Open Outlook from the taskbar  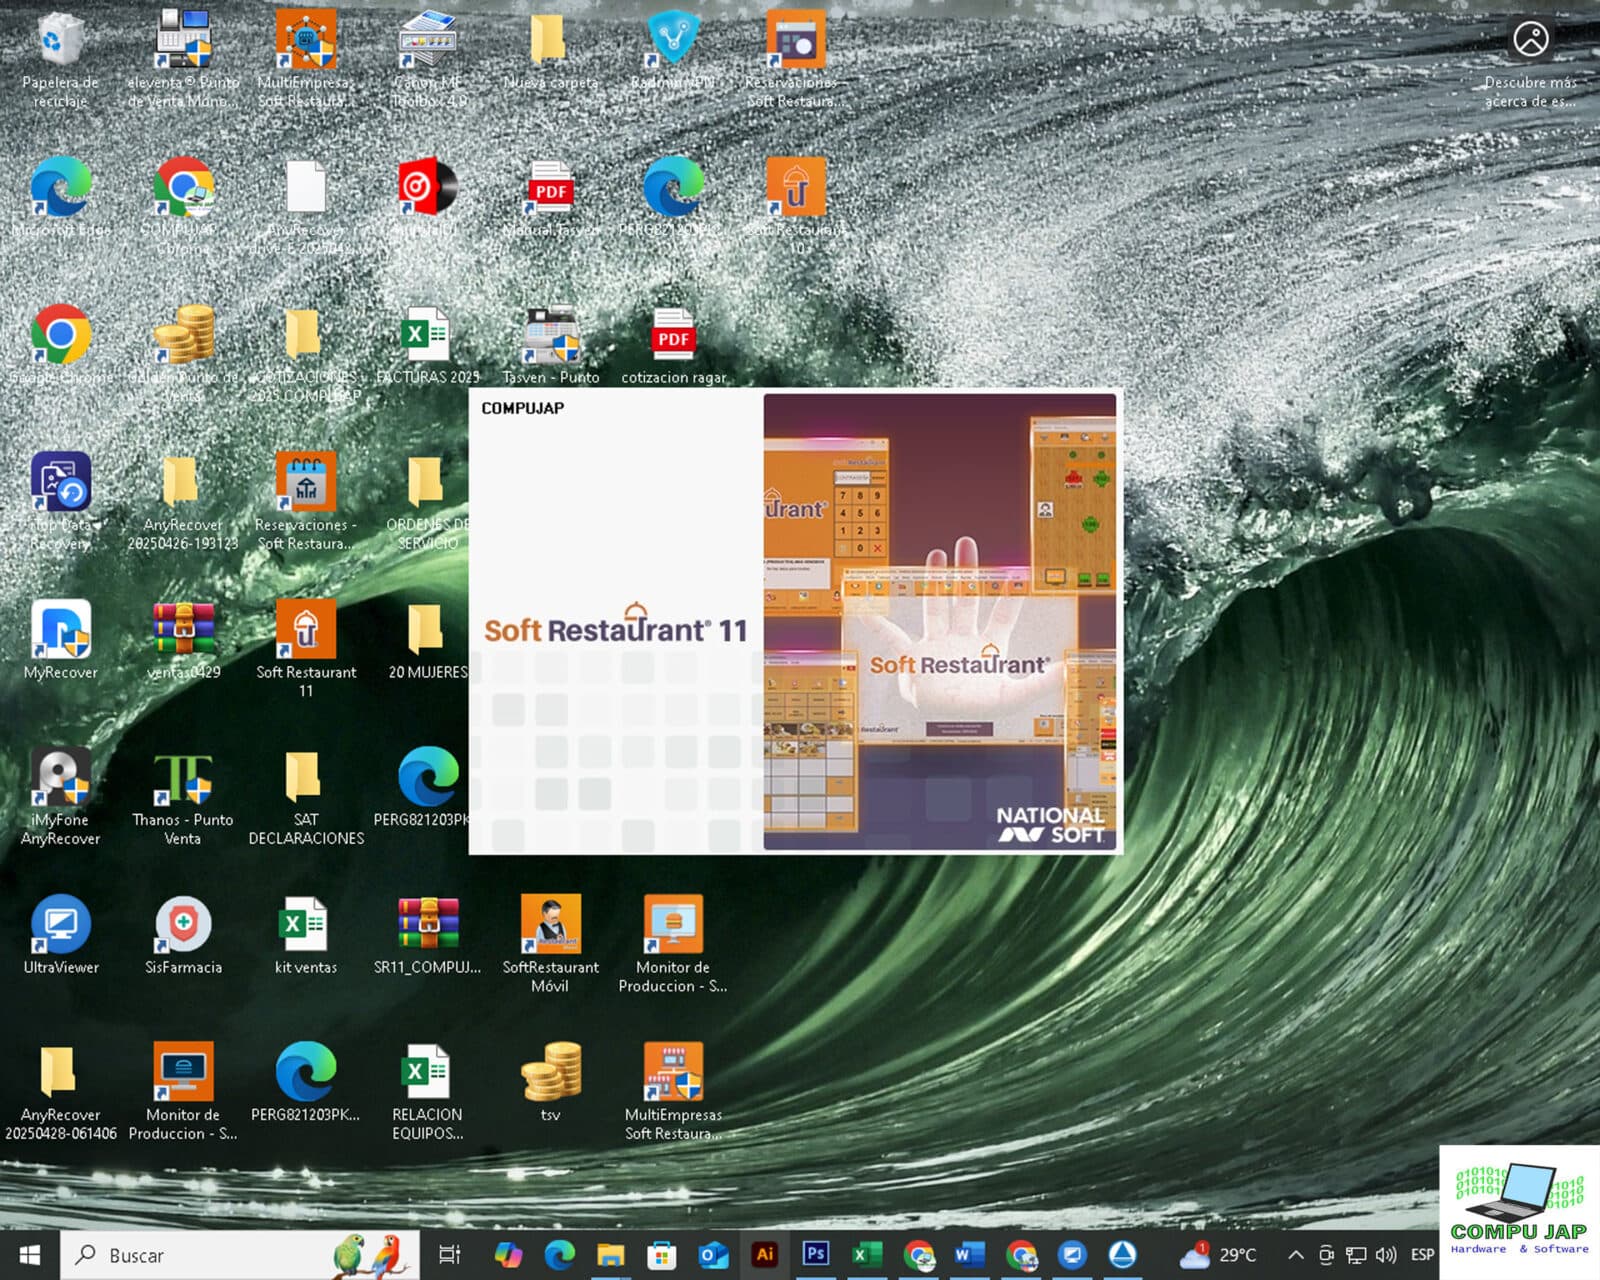(713, 1254)
